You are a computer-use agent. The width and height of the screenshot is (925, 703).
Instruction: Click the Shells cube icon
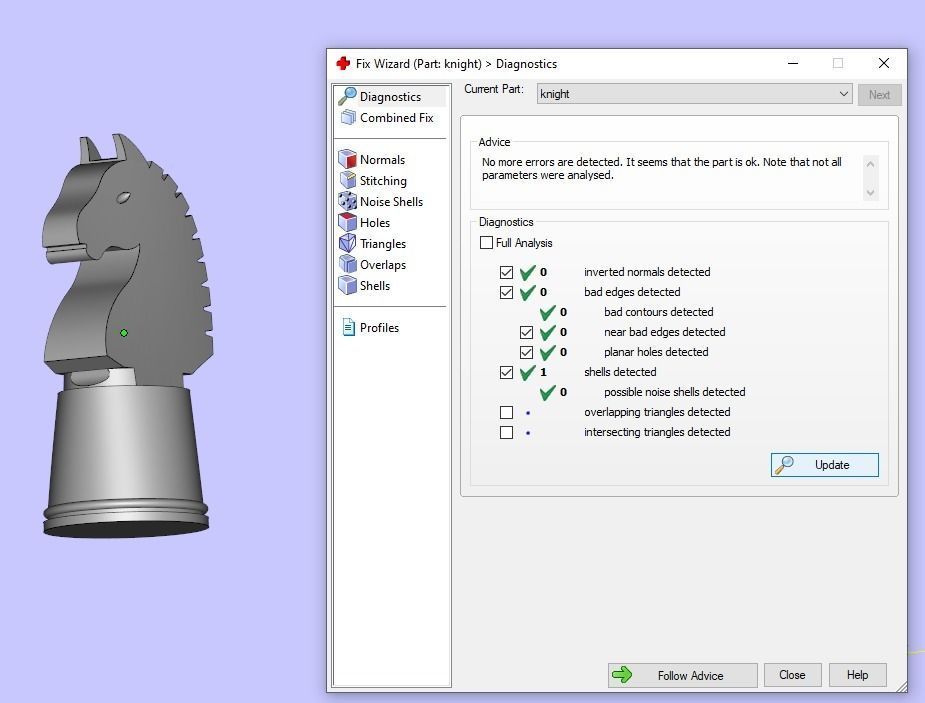point(347,285)
